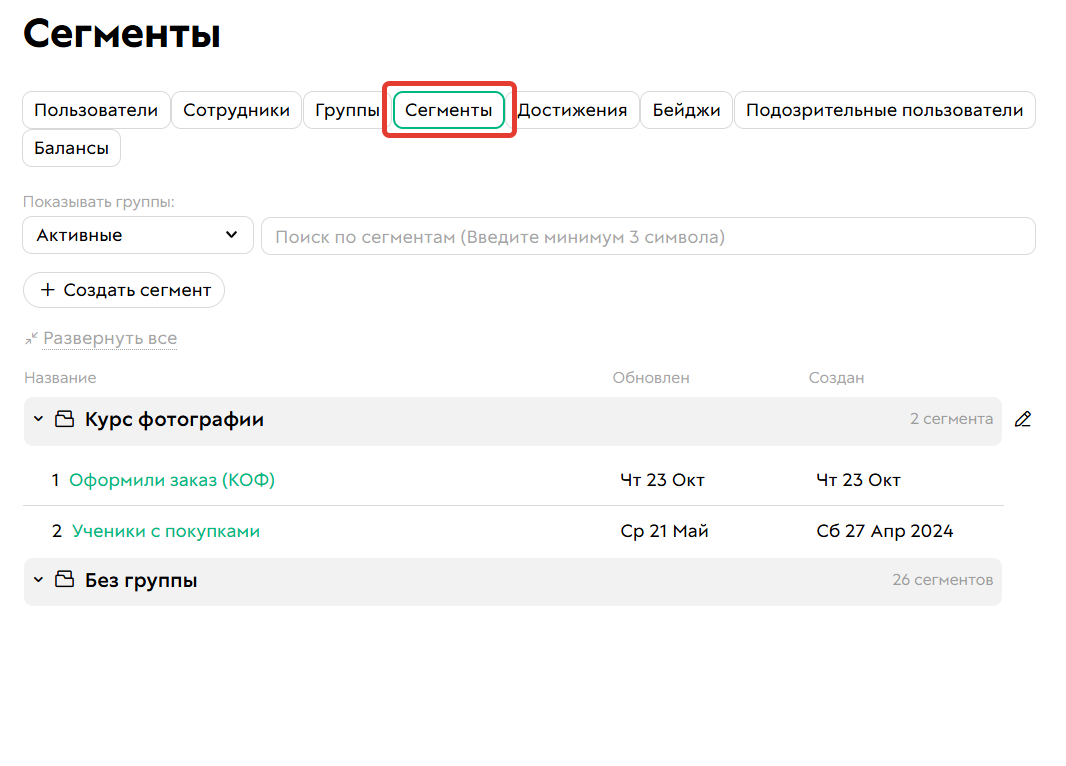Switch to the Пользователи tab

(x=95, y=110)
